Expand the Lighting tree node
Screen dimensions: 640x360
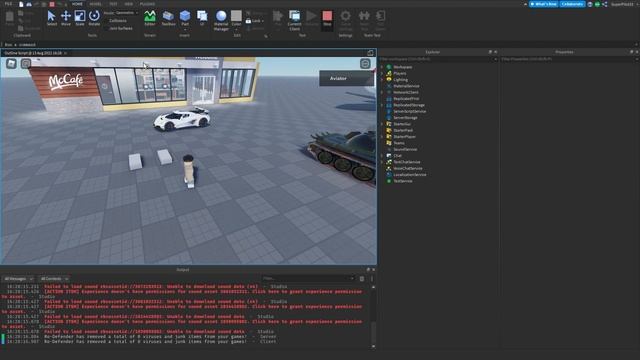click(x=382, y=80)
